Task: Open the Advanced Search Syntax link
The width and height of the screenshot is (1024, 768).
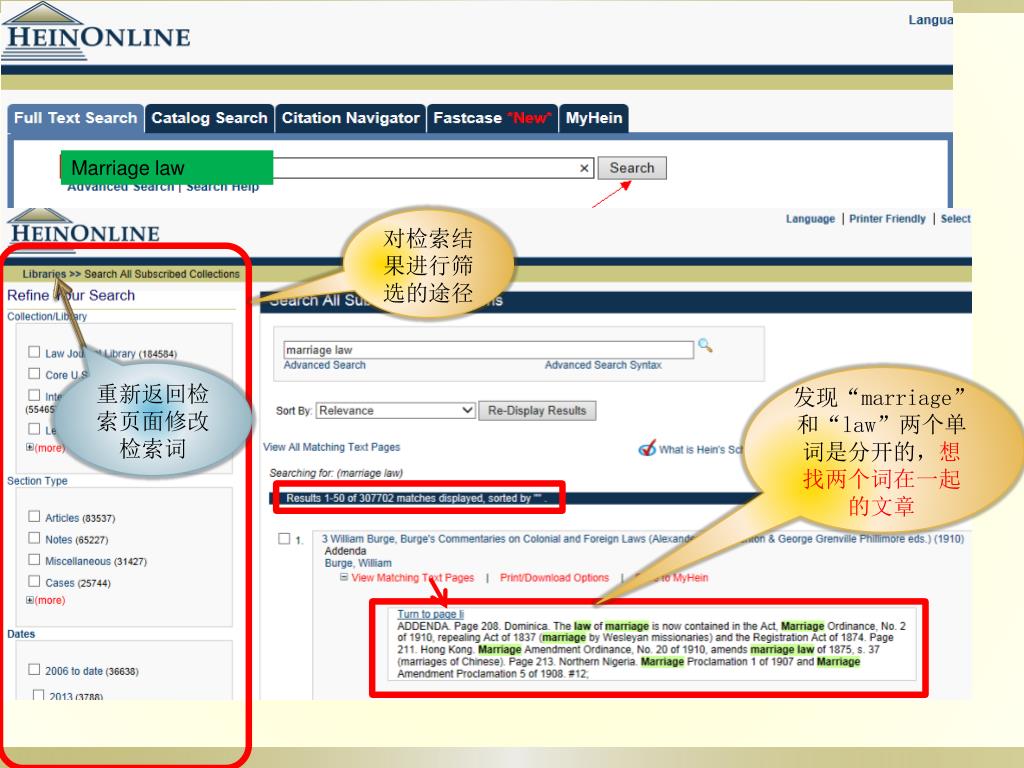Action: [603, 365]
